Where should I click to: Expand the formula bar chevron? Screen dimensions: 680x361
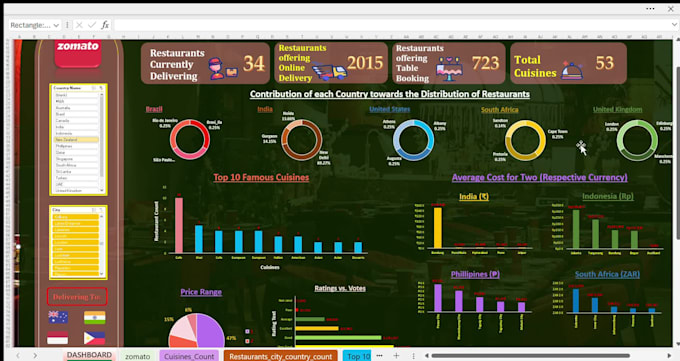pyautogui.click(x=674, y=25)
